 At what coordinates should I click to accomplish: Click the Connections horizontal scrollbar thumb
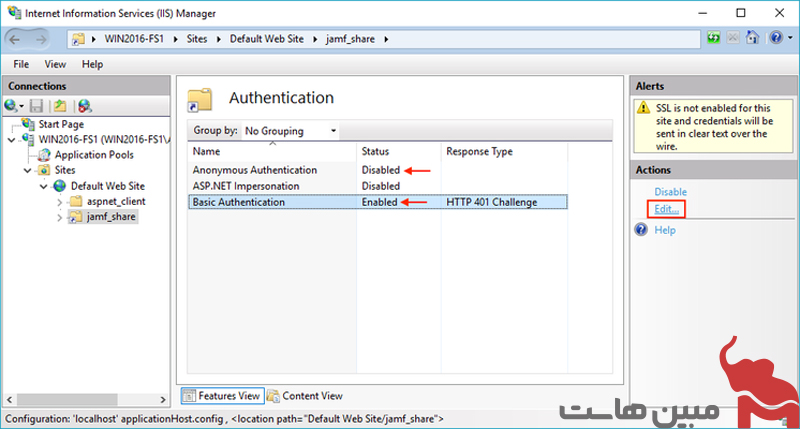pyautogui.click(x=67, y=399)
